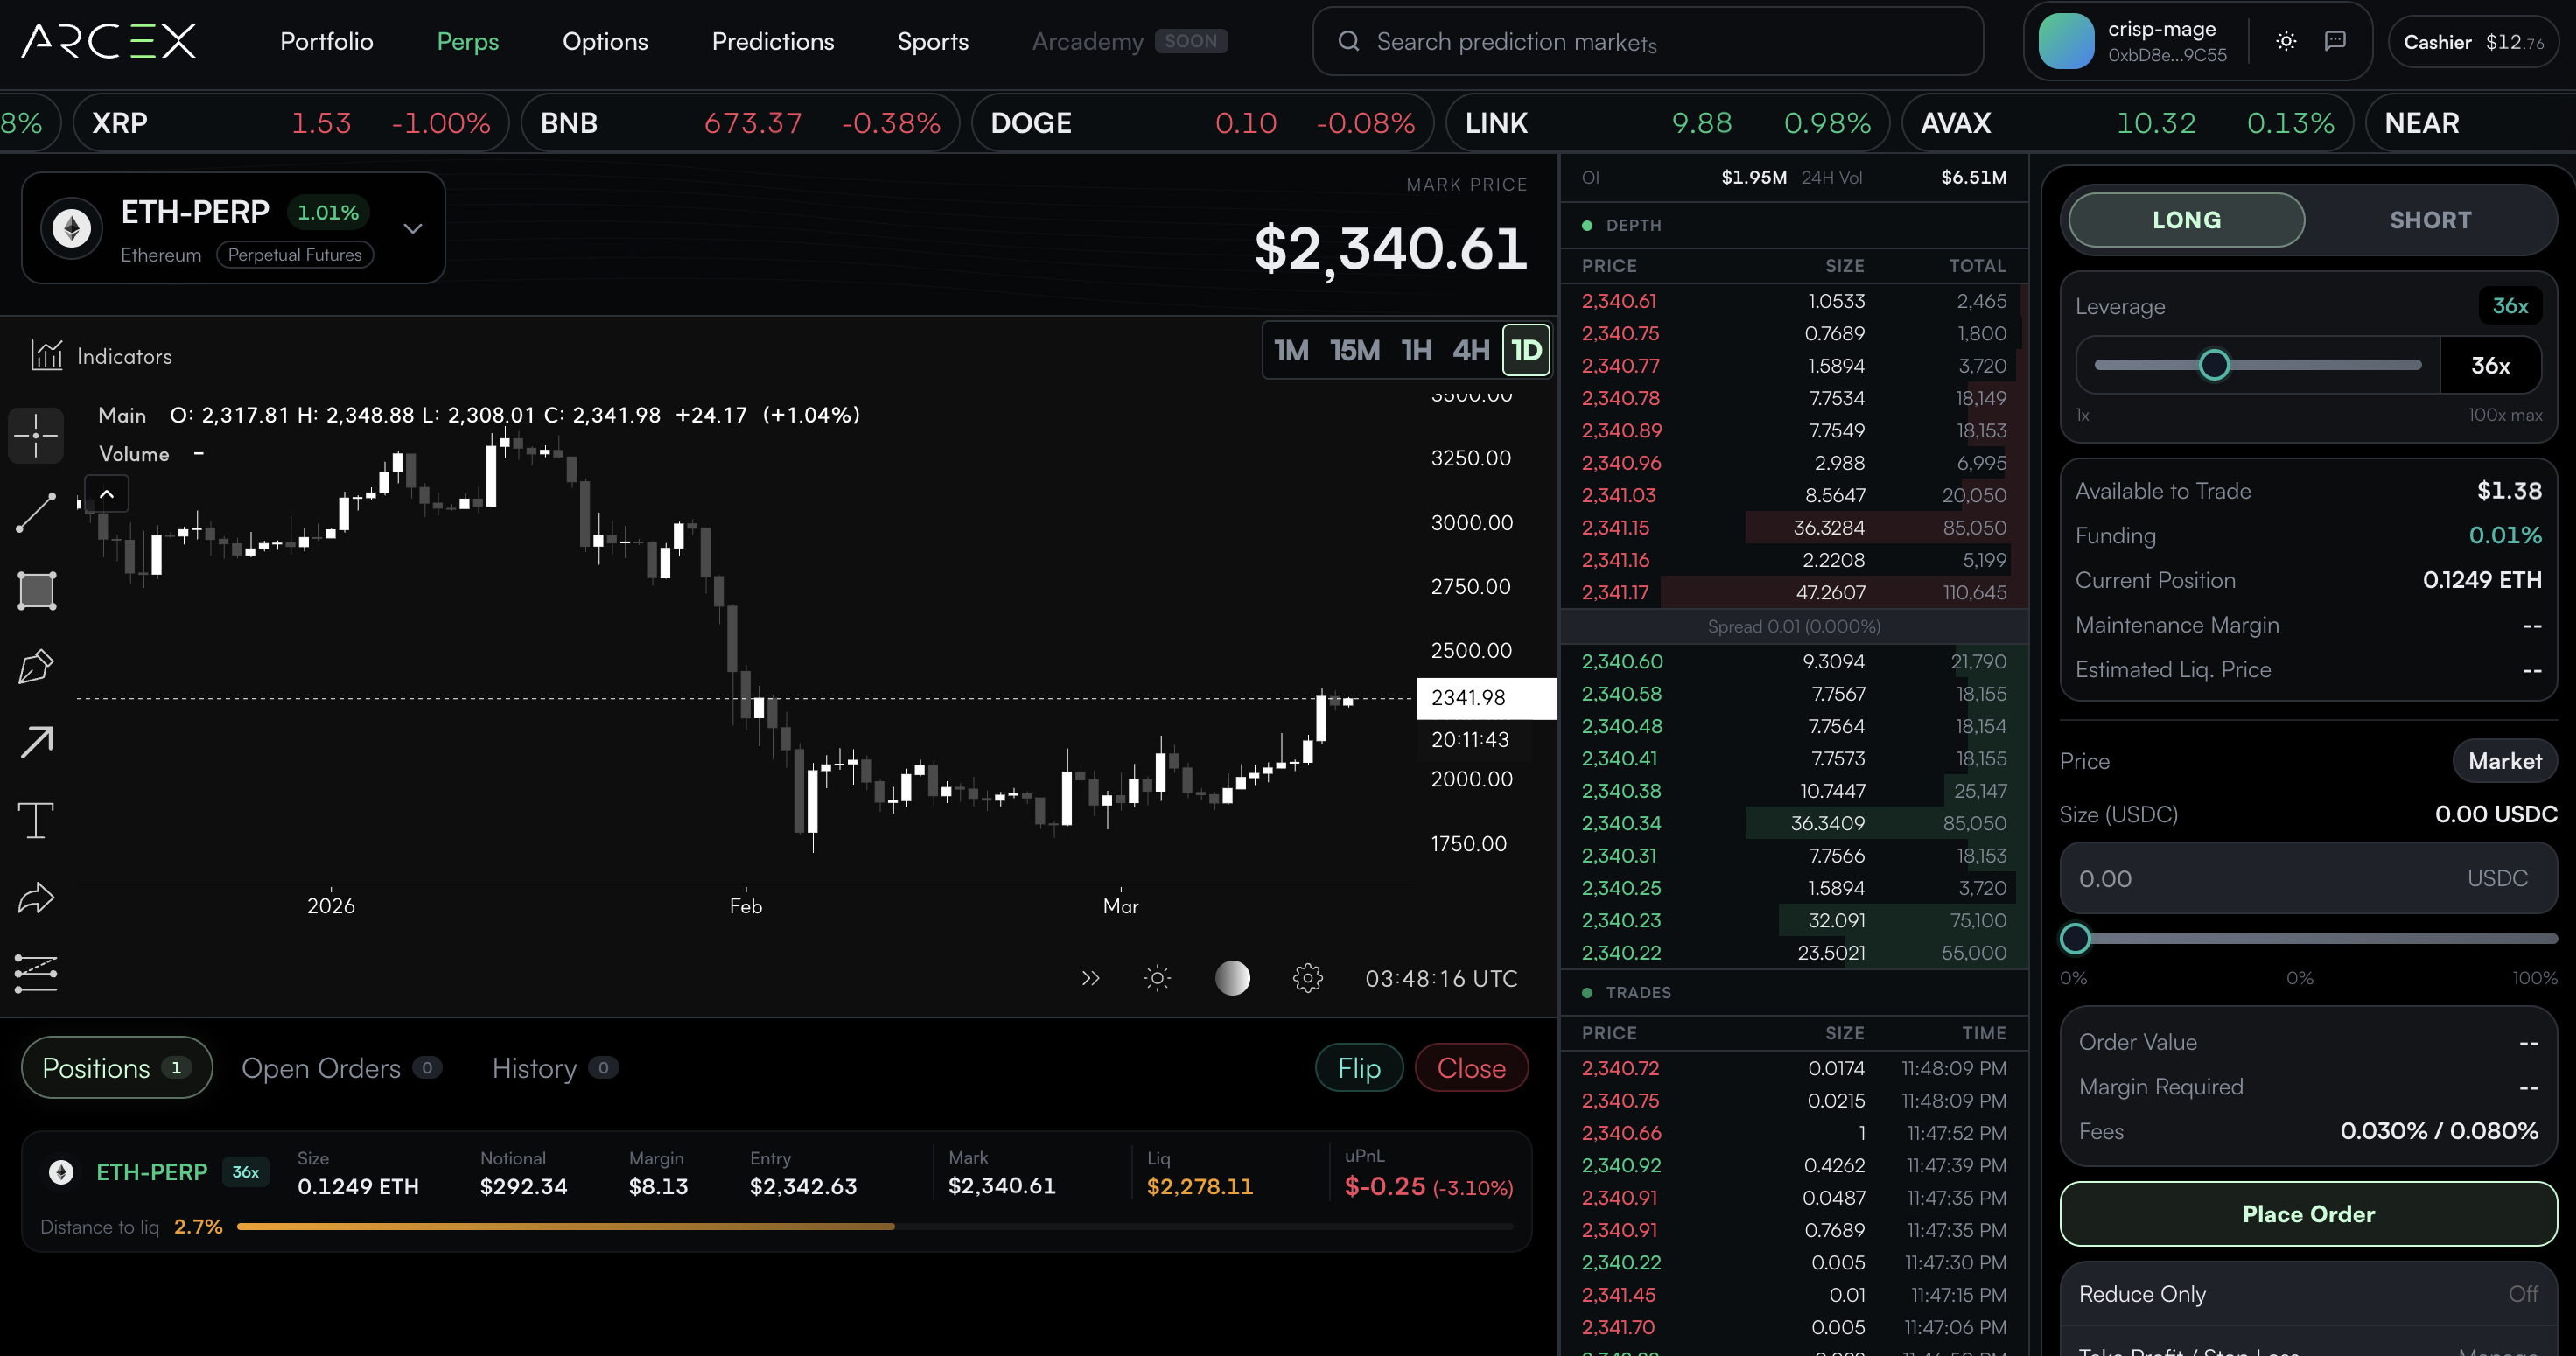2576x1356 pixels.
Task: Switch to the History tab
Action: pos(534,1068)
